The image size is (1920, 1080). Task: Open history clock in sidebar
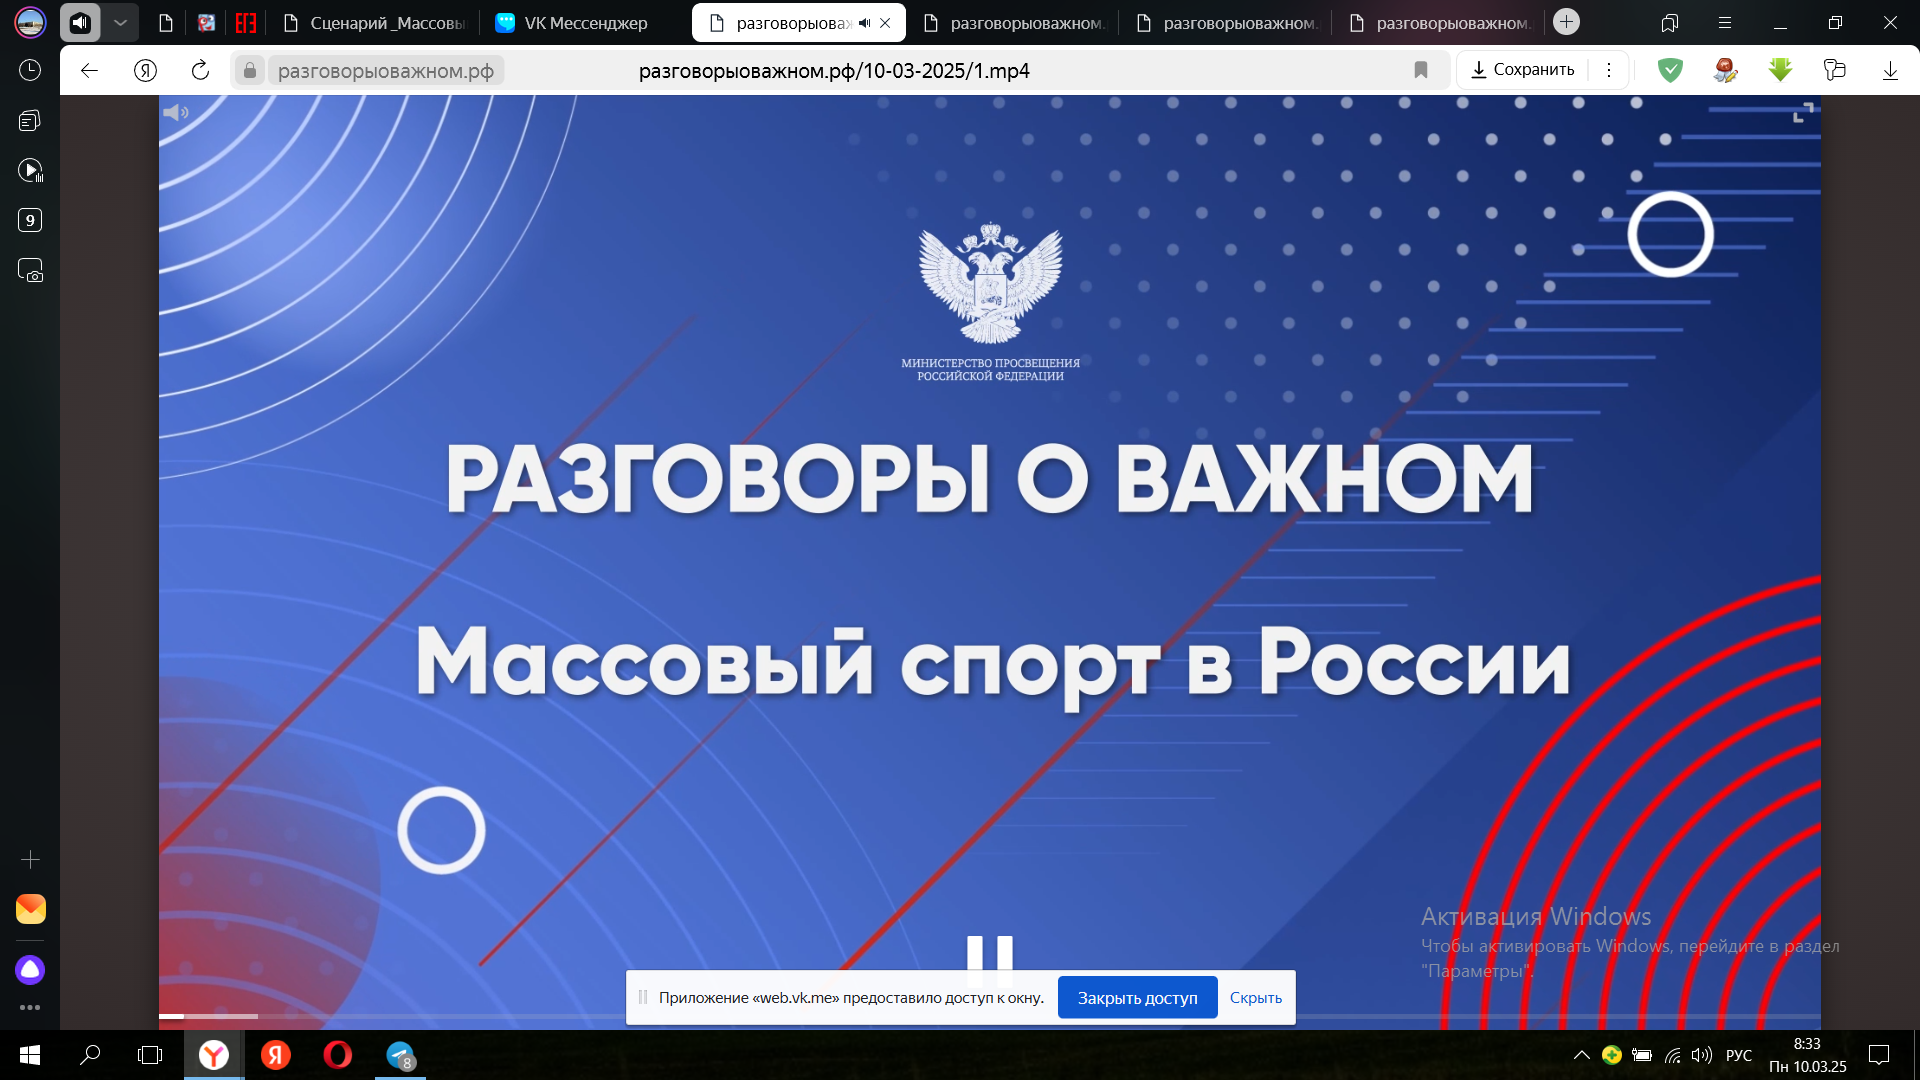point(30,70)
